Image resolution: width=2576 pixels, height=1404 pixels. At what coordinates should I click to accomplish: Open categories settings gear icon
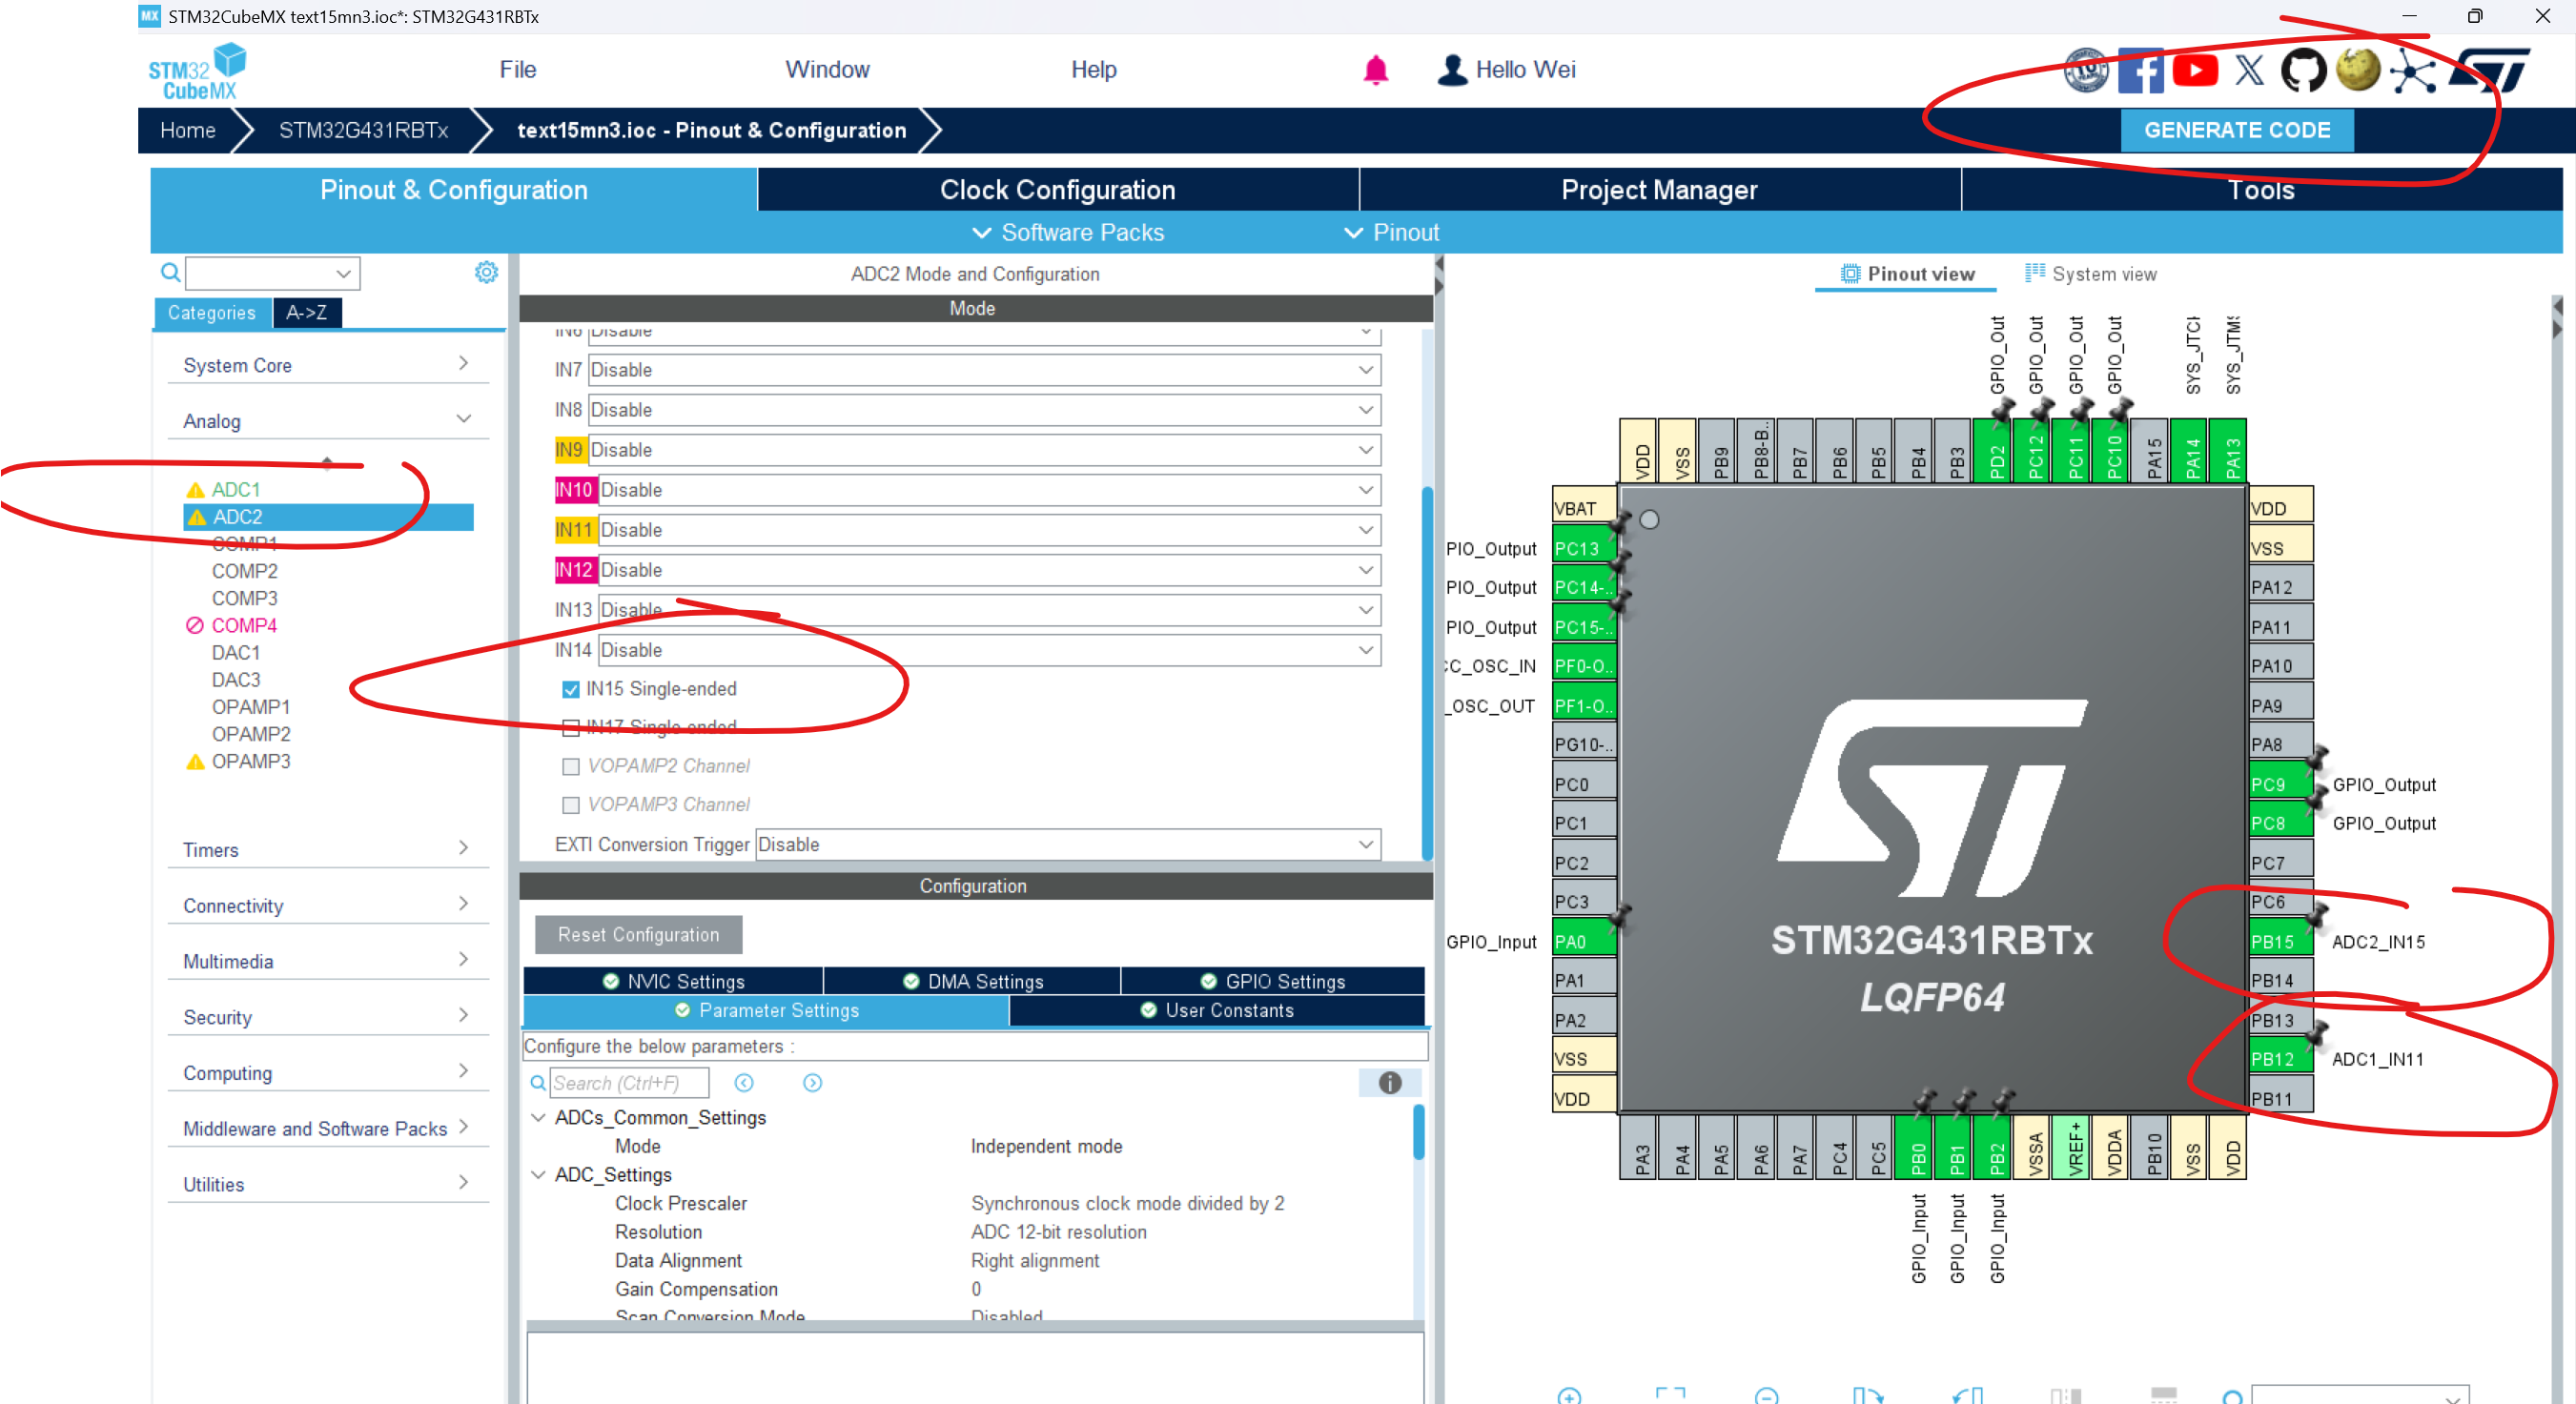coord(486,272)
